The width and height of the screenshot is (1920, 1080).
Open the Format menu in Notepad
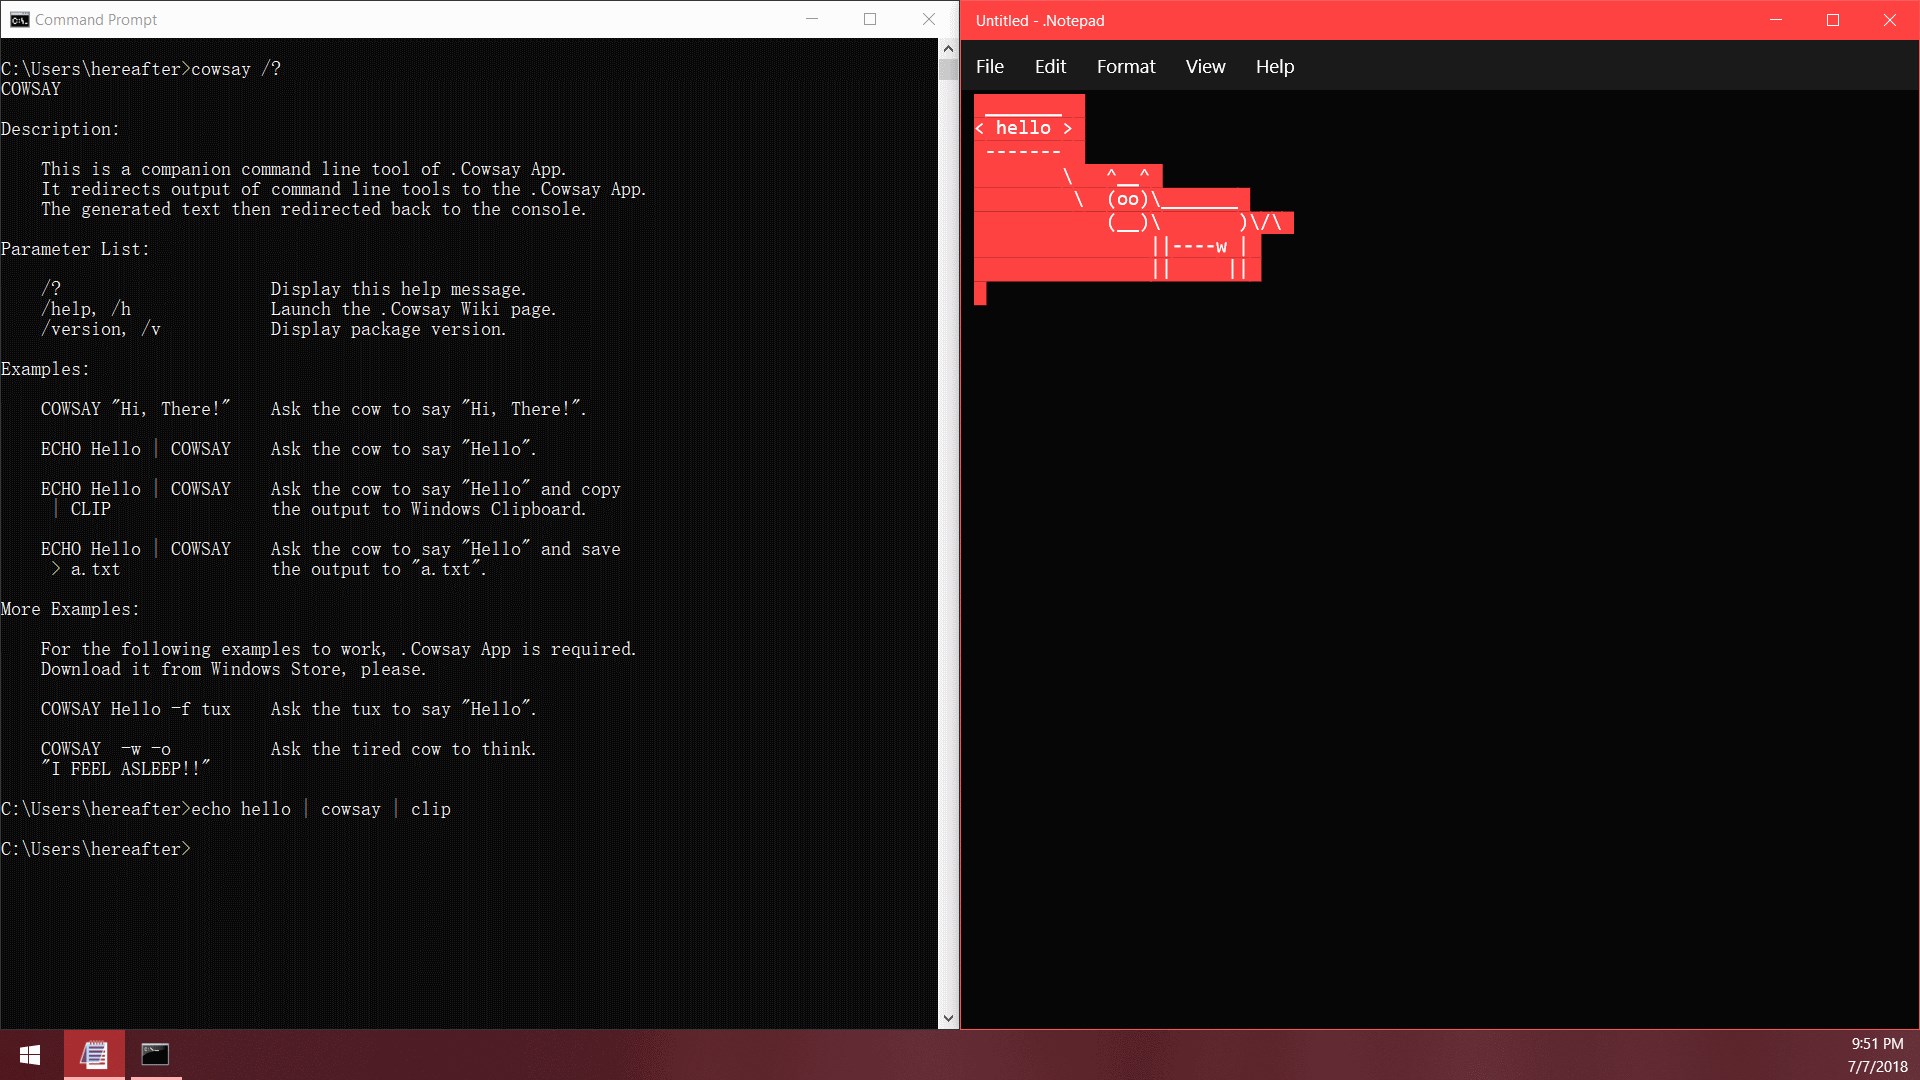(x=1124, y=66)
